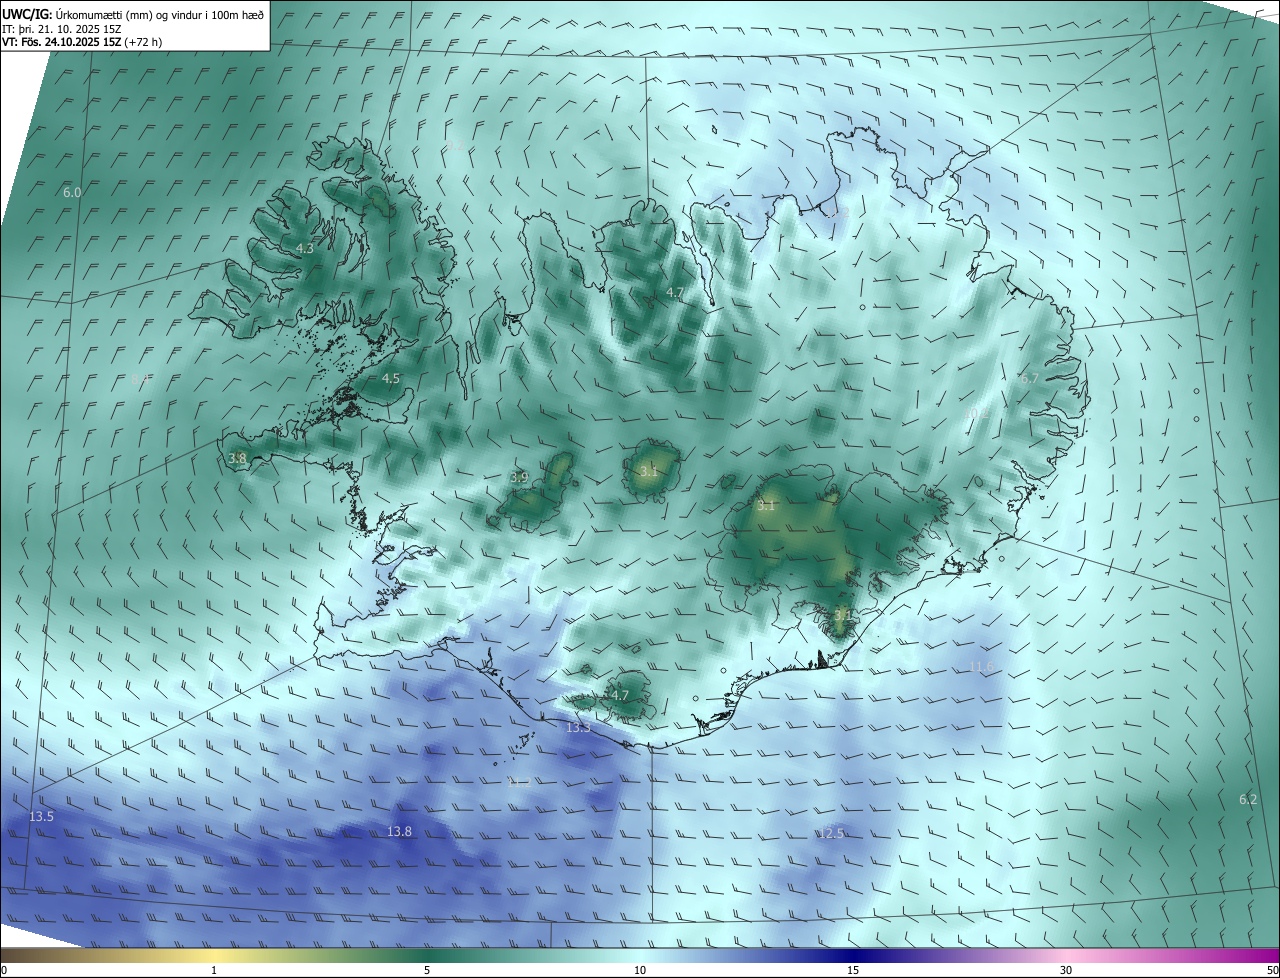Click legend tick label '1'
The width and height of the screenshot is (1280, 978).
pos(214,970)
